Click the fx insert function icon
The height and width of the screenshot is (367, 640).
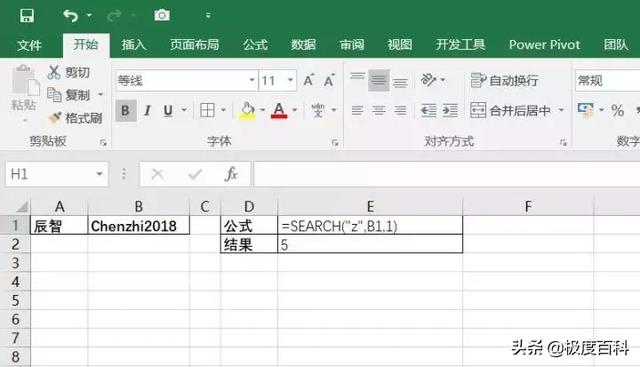tap(231, 174)
